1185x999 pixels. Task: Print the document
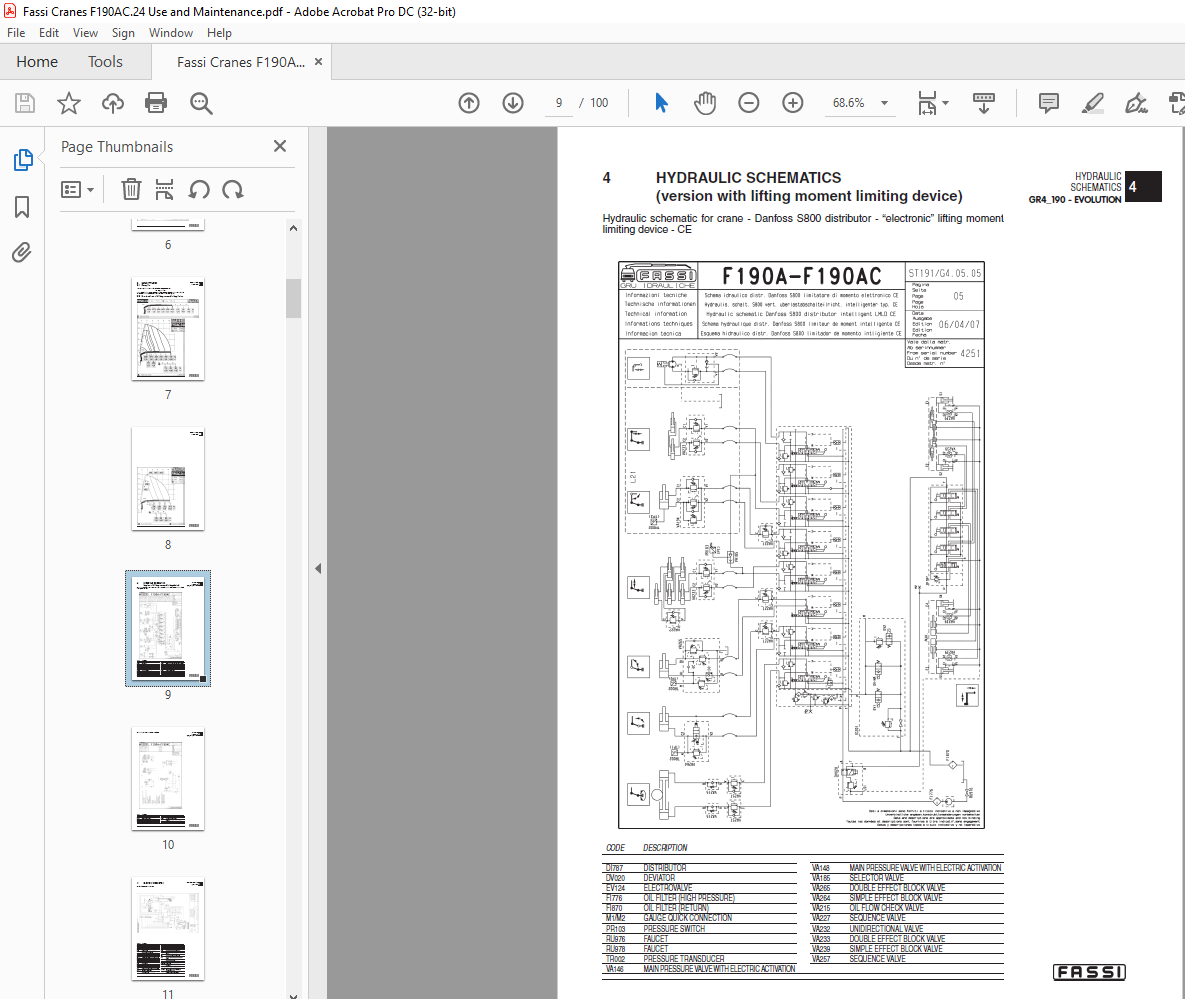(x=156, y=103)
